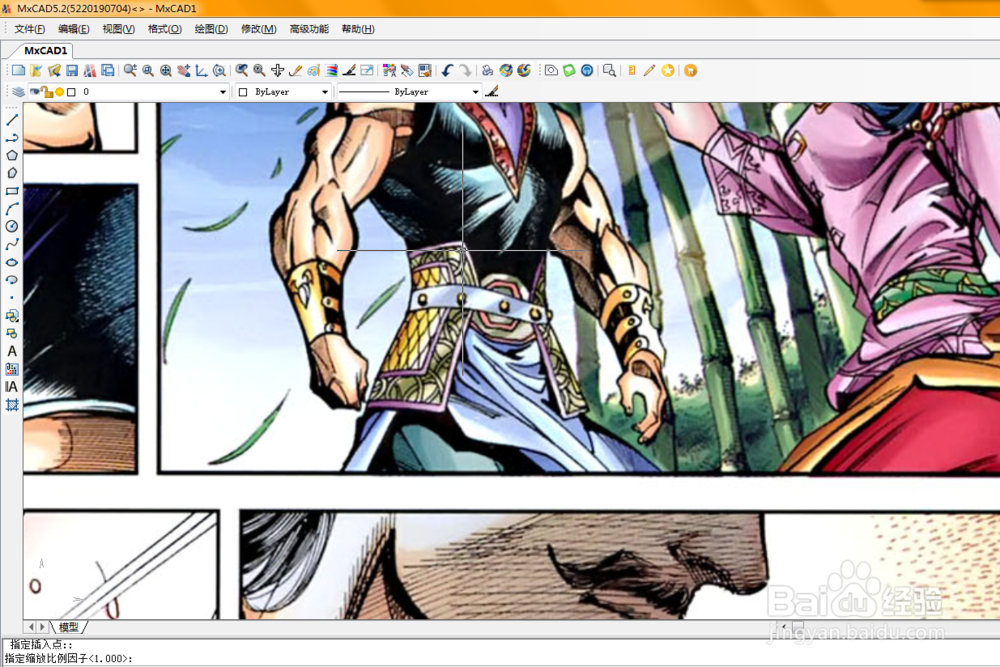Screen dimensions: 1000x667
Task: Click the command line scale factor prompt
Action: click(68, 659)
